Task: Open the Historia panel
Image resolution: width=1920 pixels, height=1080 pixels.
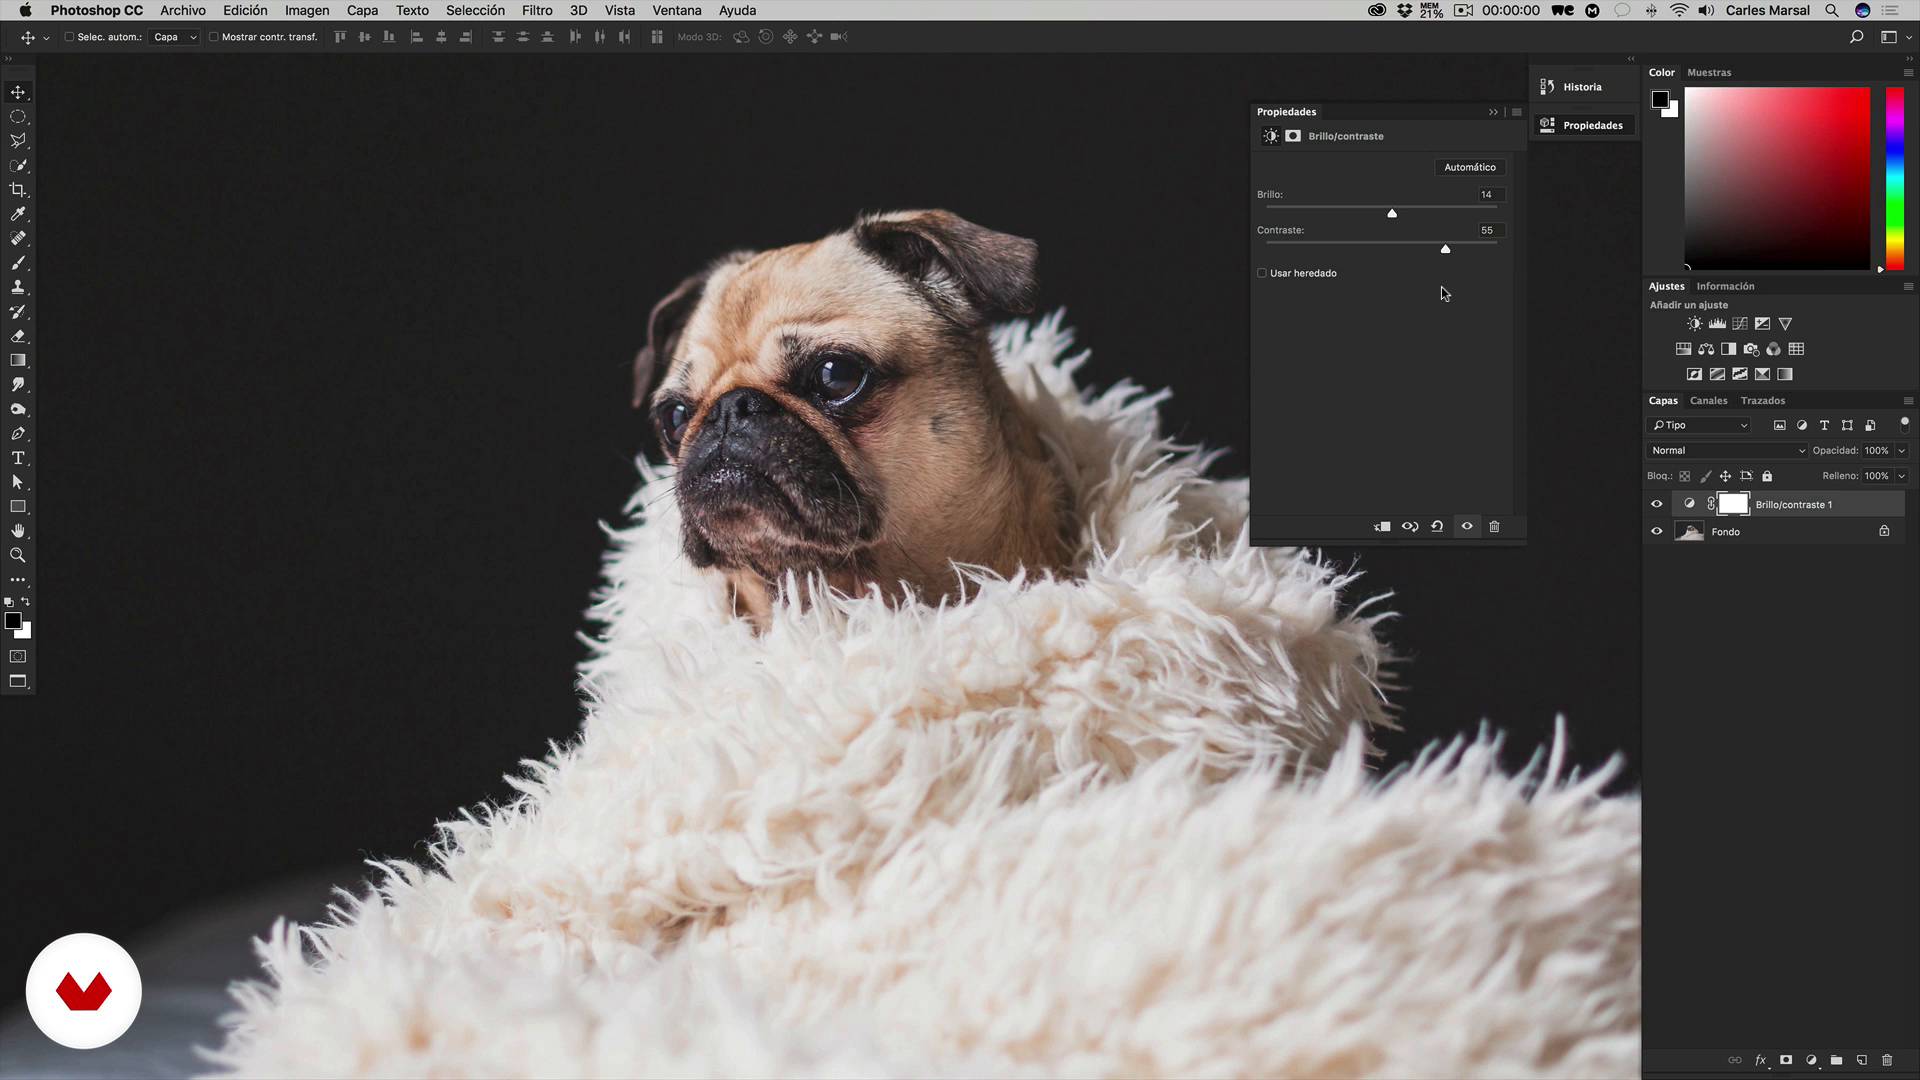Action: (1582, 87)
